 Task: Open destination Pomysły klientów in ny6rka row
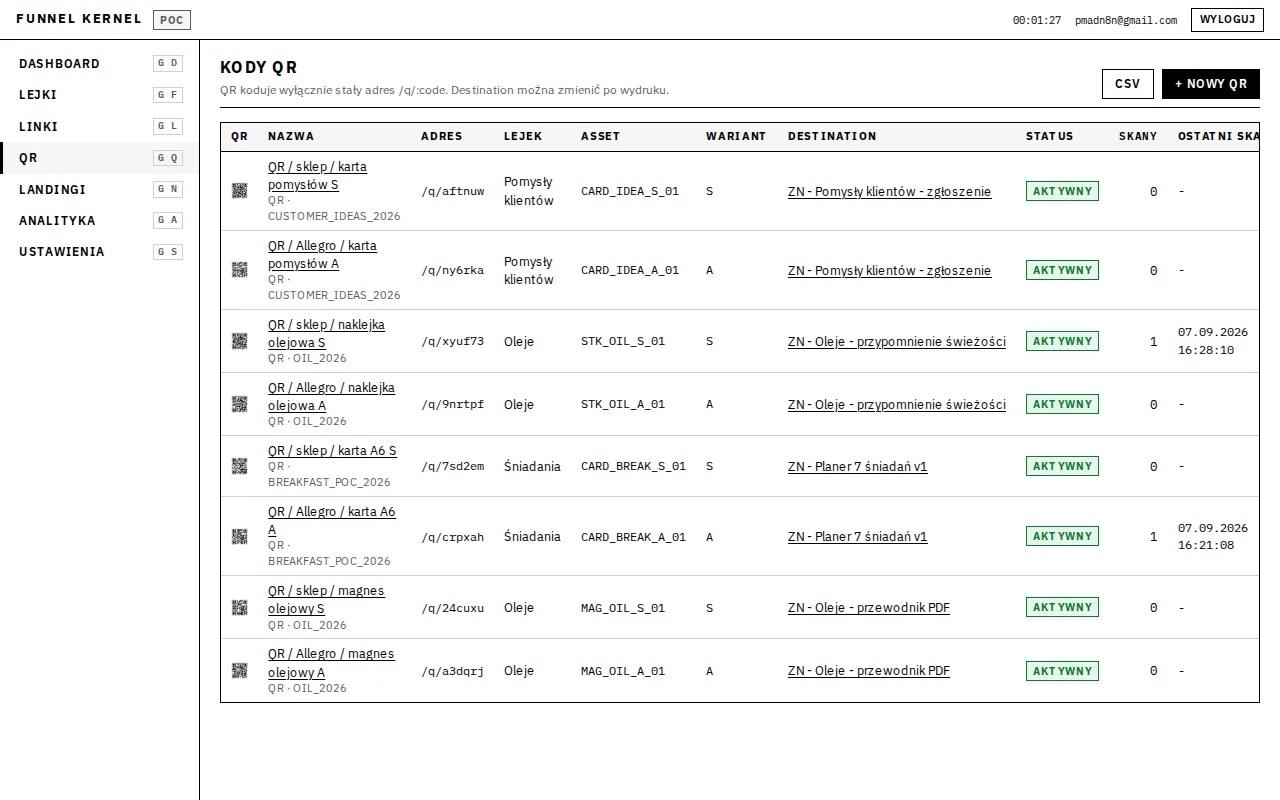(x=889, y=270)
